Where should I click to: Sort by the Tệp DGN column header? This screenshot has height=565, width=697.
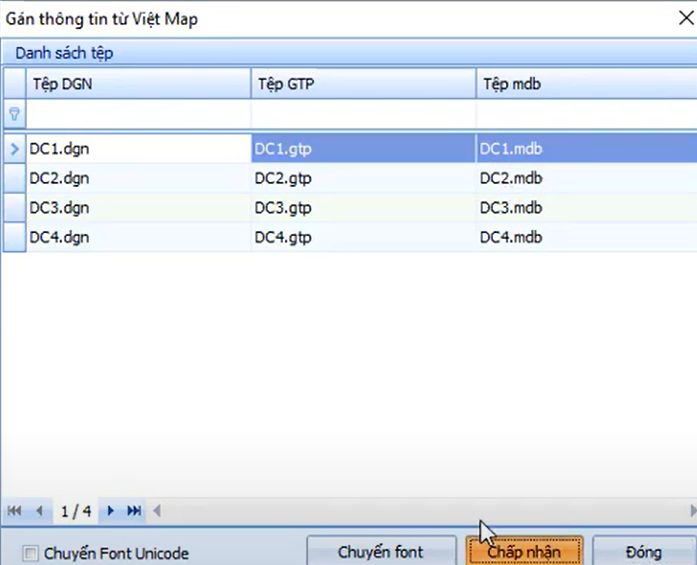tap(138, 84)
